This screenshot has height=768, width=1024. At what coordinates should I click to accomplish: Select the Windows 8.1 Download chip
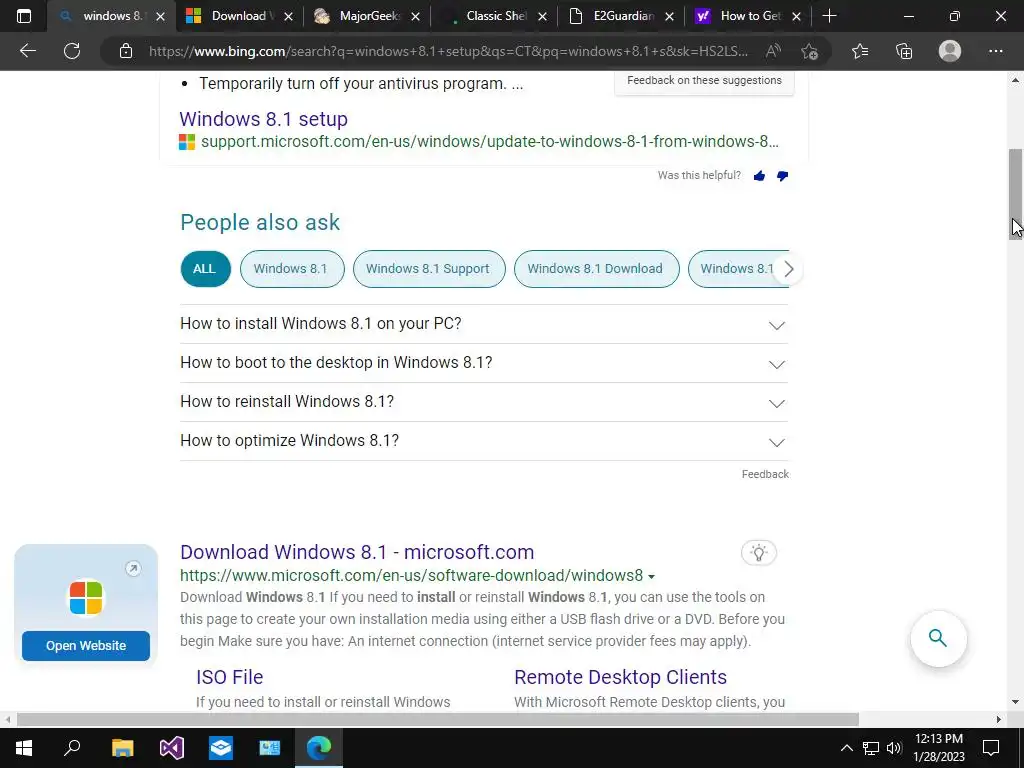596,269
